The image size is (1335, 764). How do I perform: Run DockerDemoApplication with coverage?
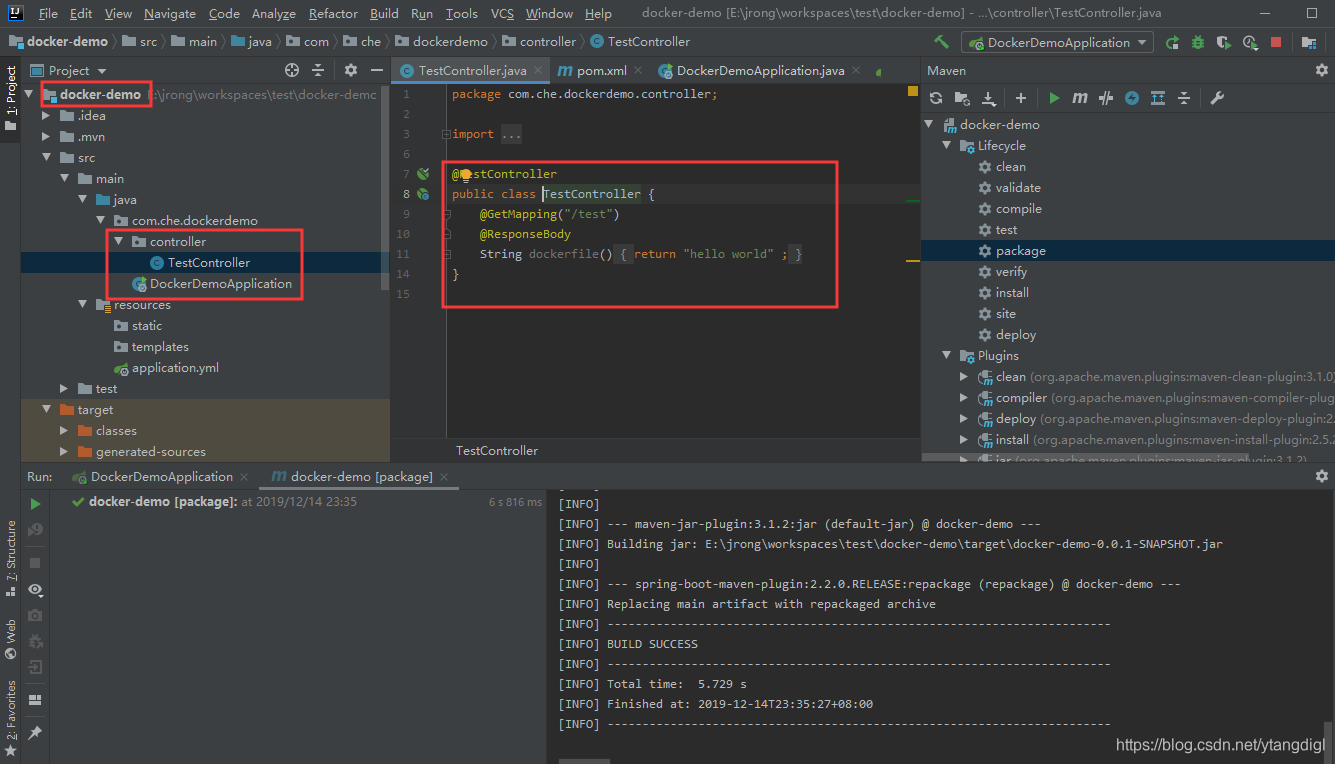click(1223, 42)
